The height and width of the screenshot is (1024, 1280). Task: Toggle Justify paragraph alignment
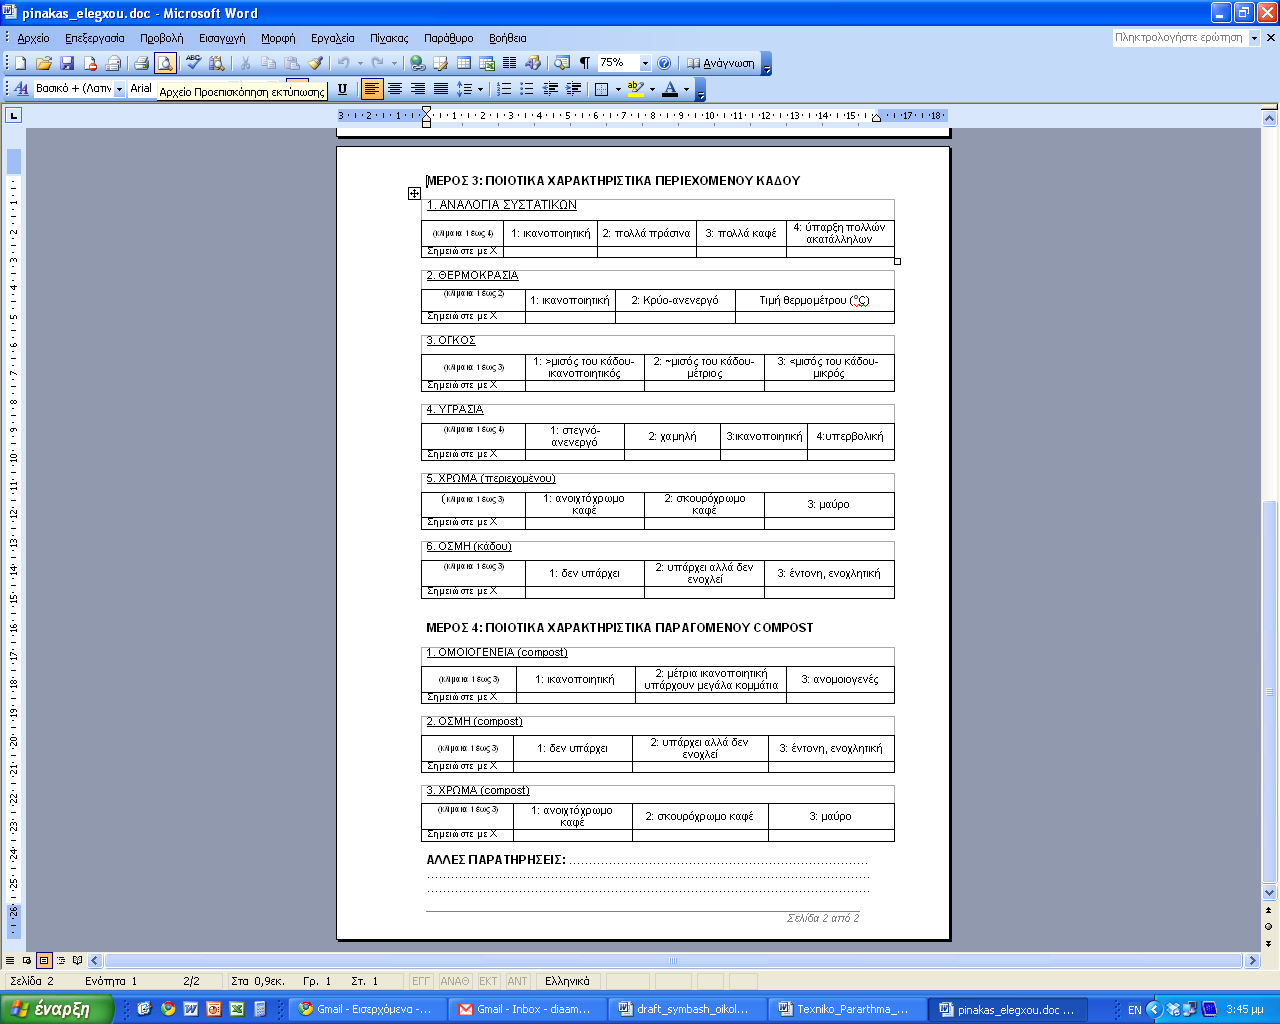tap(441, 89)
